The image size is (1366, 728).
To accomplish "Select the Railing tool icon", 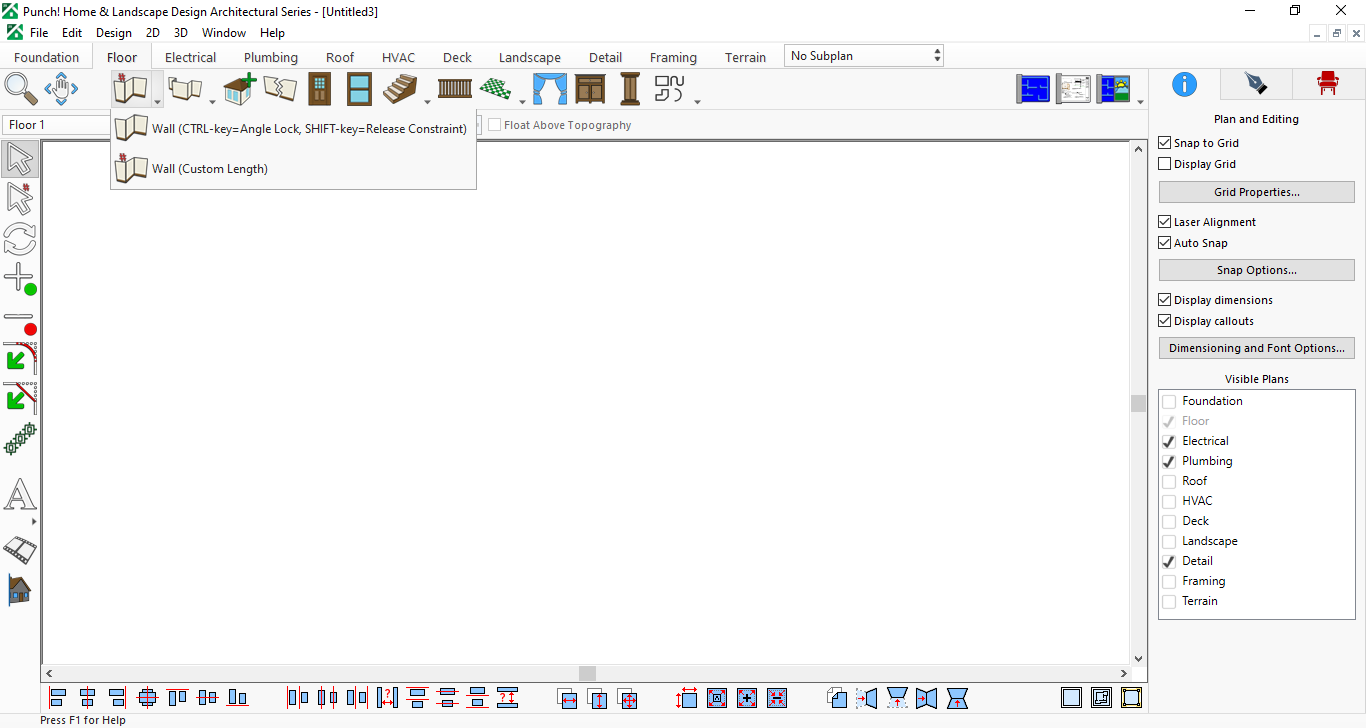I will (455, 89).
